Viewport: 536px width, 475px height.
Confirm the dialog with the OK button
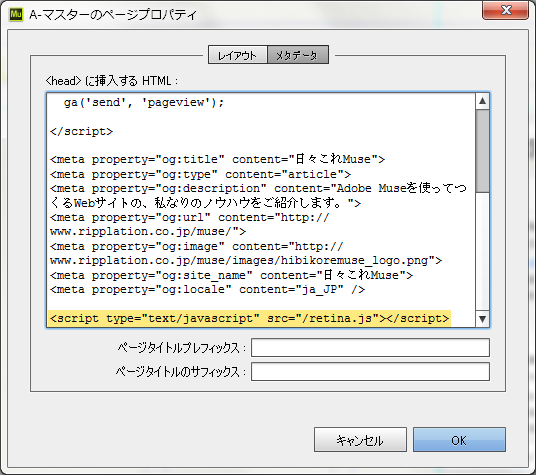pyautogui.click(x=459, y=439)
